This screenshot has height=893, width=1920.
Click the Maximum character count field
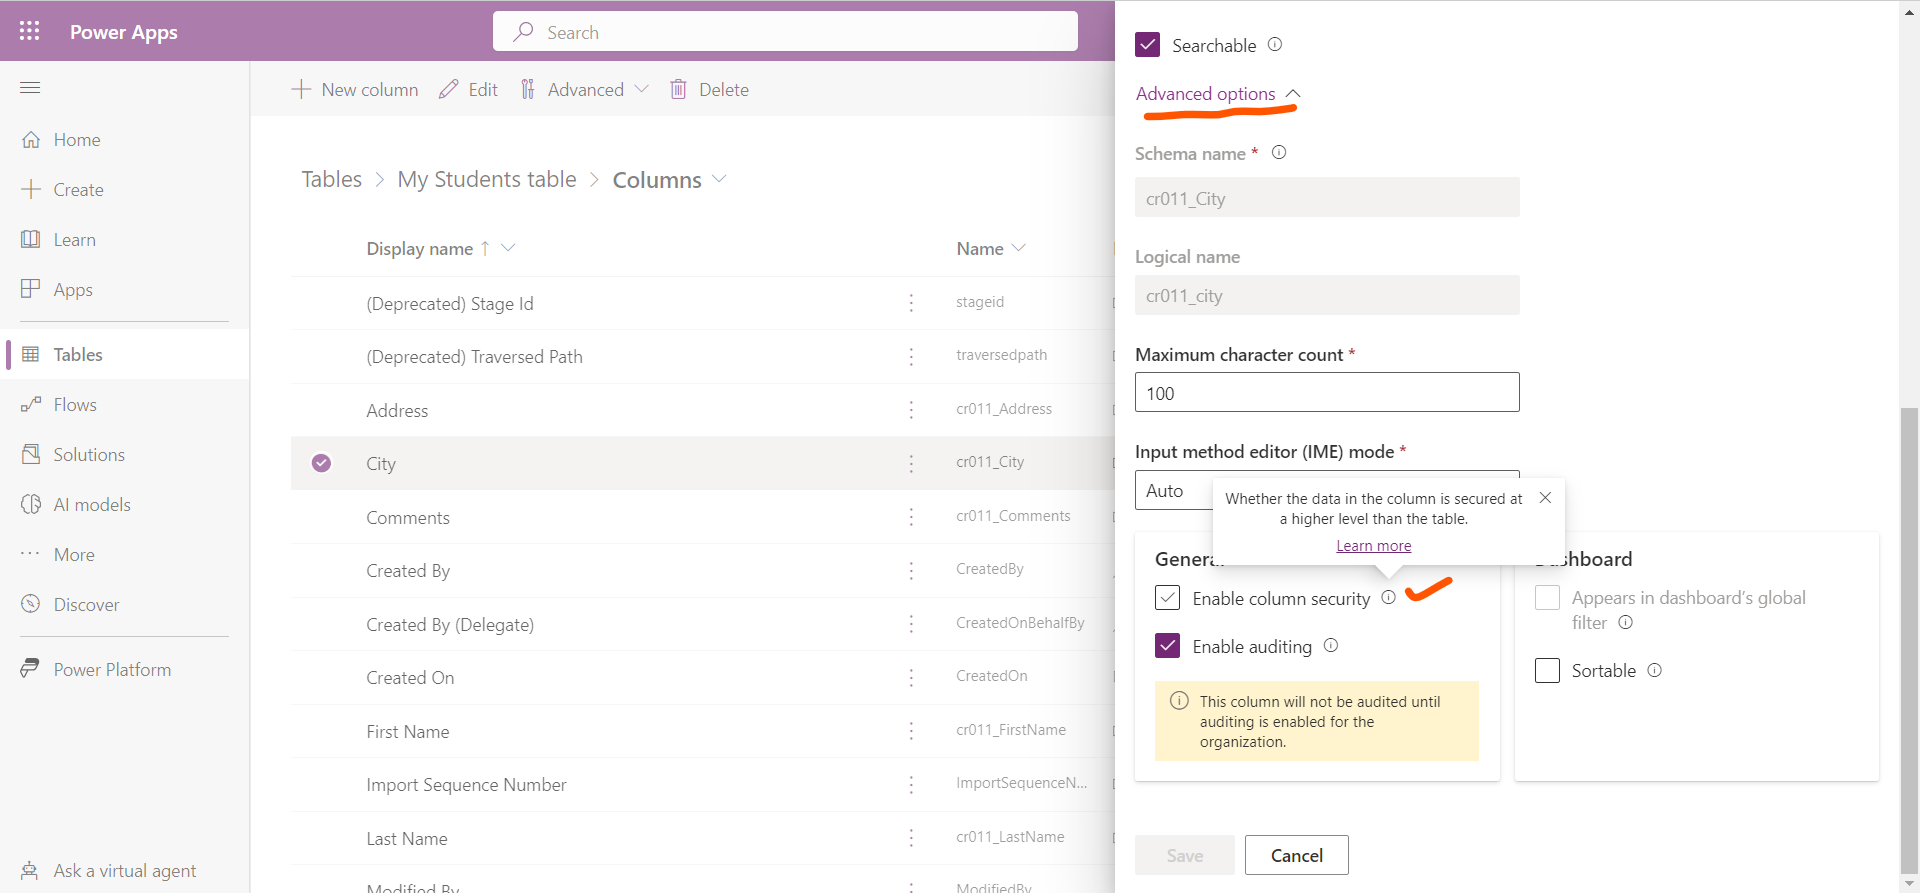pyautogui.click(x=1326, y=393)
